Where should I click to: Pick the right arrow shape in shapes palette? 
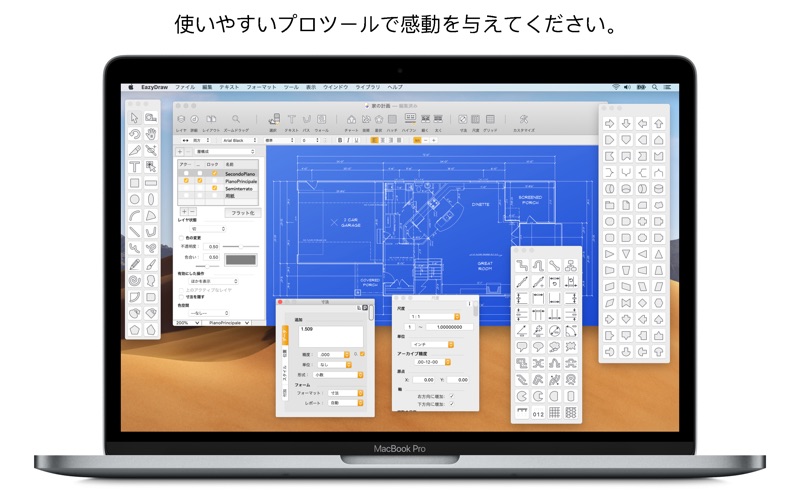point(610,123)
